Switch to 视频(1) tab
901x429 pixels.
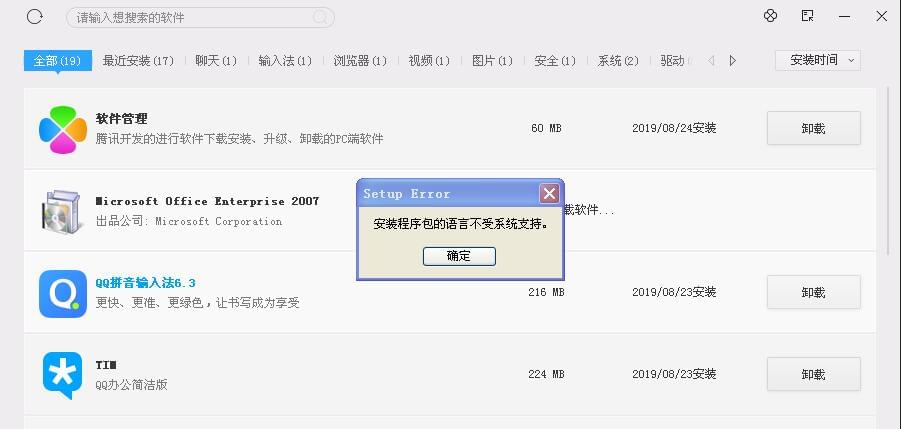pyautogui.click(x=429, y=60)
